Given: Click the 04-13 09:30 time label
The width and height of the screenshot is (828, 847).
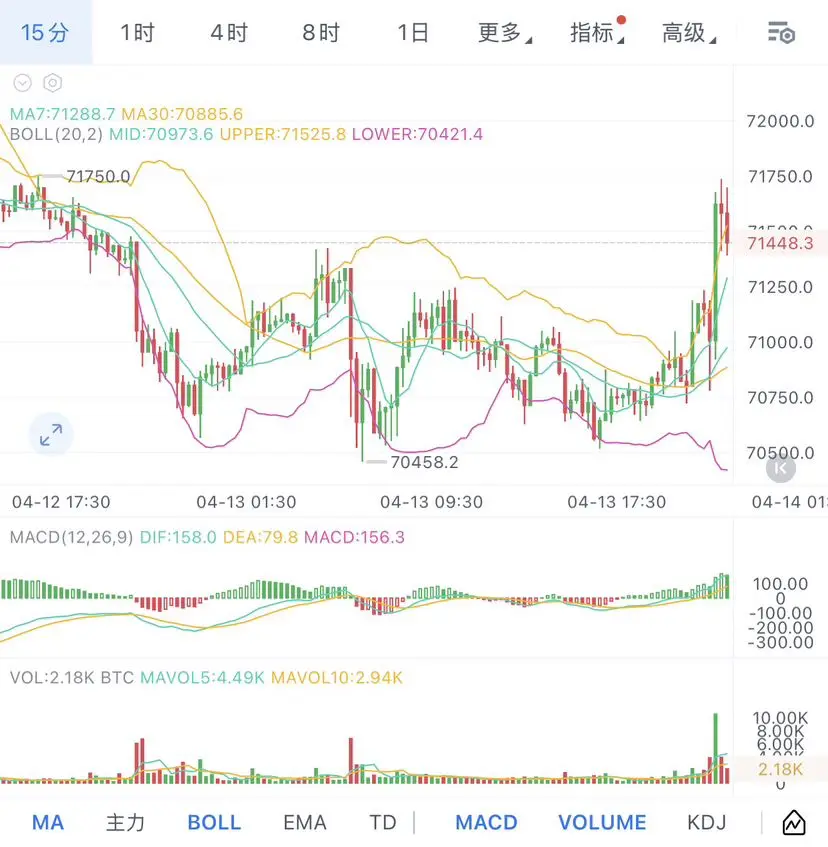Looking at the screenshot, I should pos(432,502).
